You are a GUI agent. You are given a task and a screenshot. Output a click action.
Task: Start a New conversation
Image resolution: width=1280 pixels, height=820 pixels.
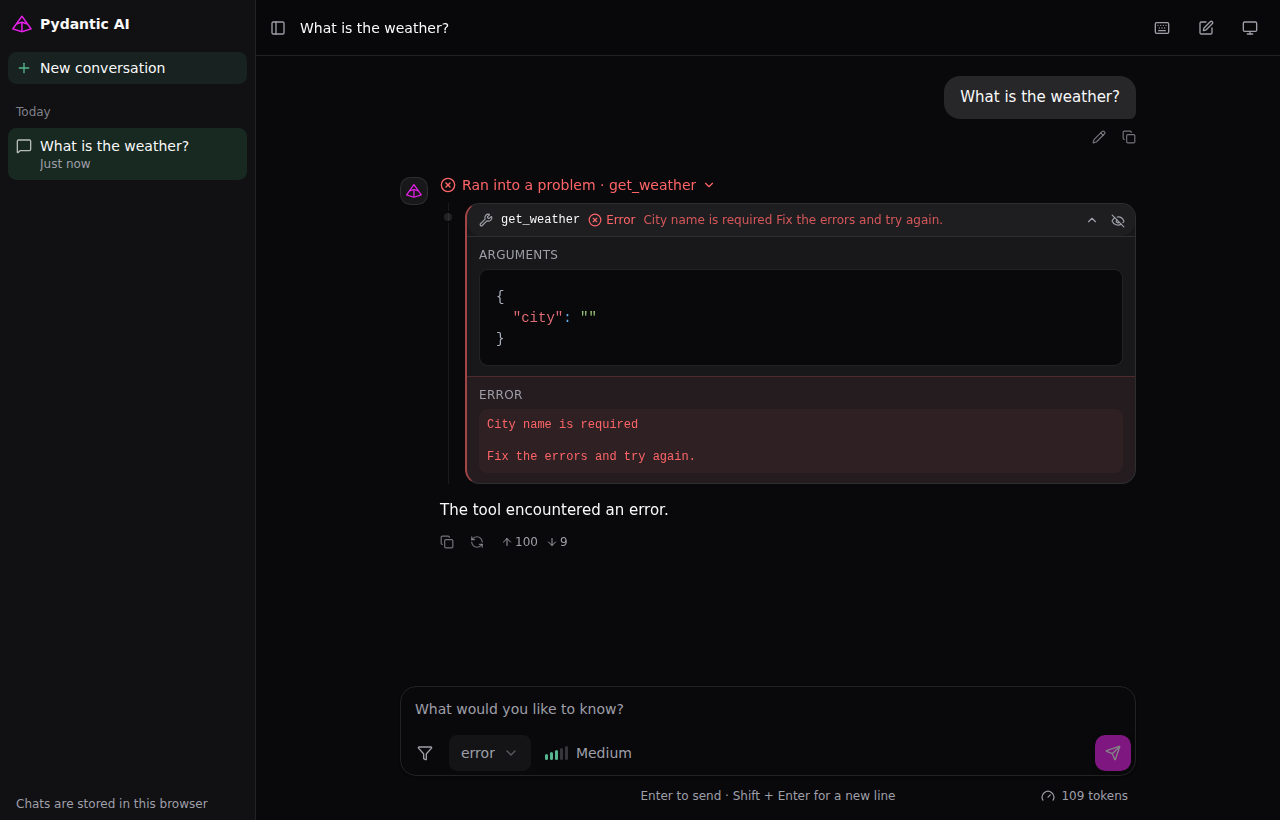point(127,68)
